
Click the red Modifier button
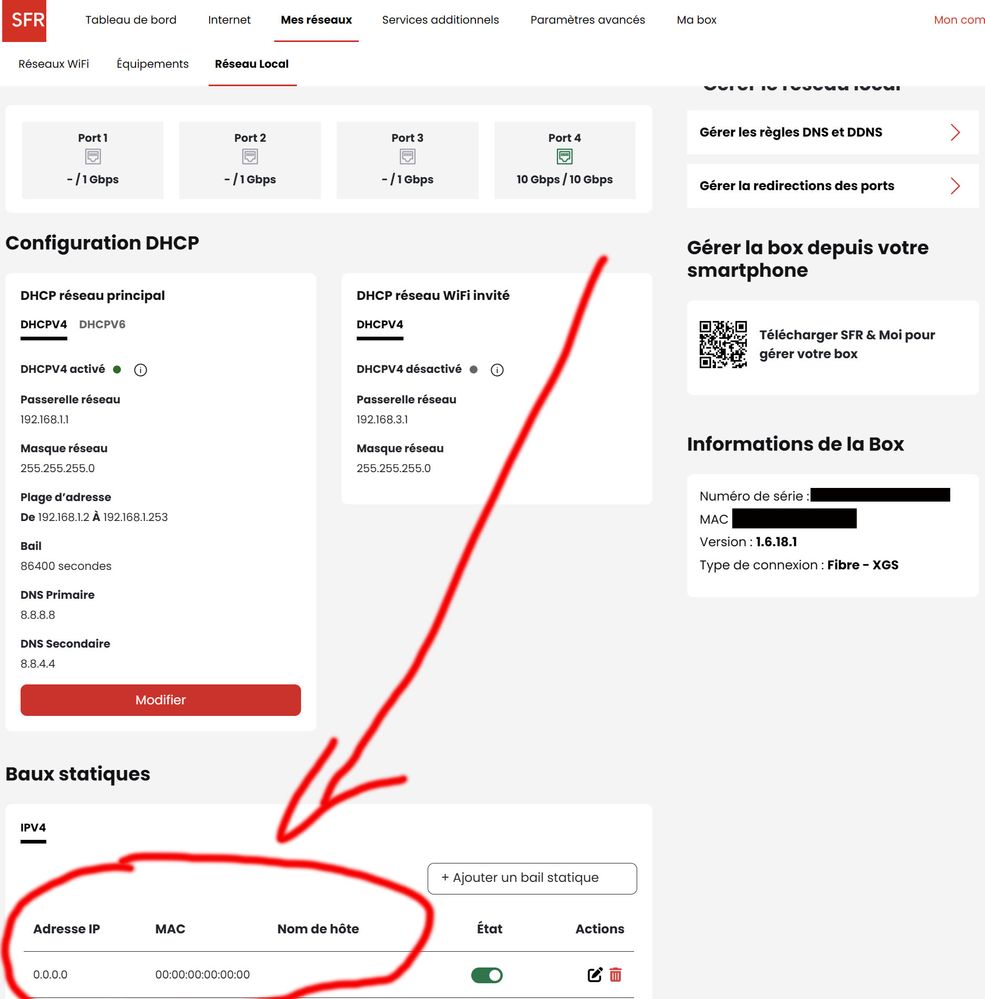tap(160, 700)
